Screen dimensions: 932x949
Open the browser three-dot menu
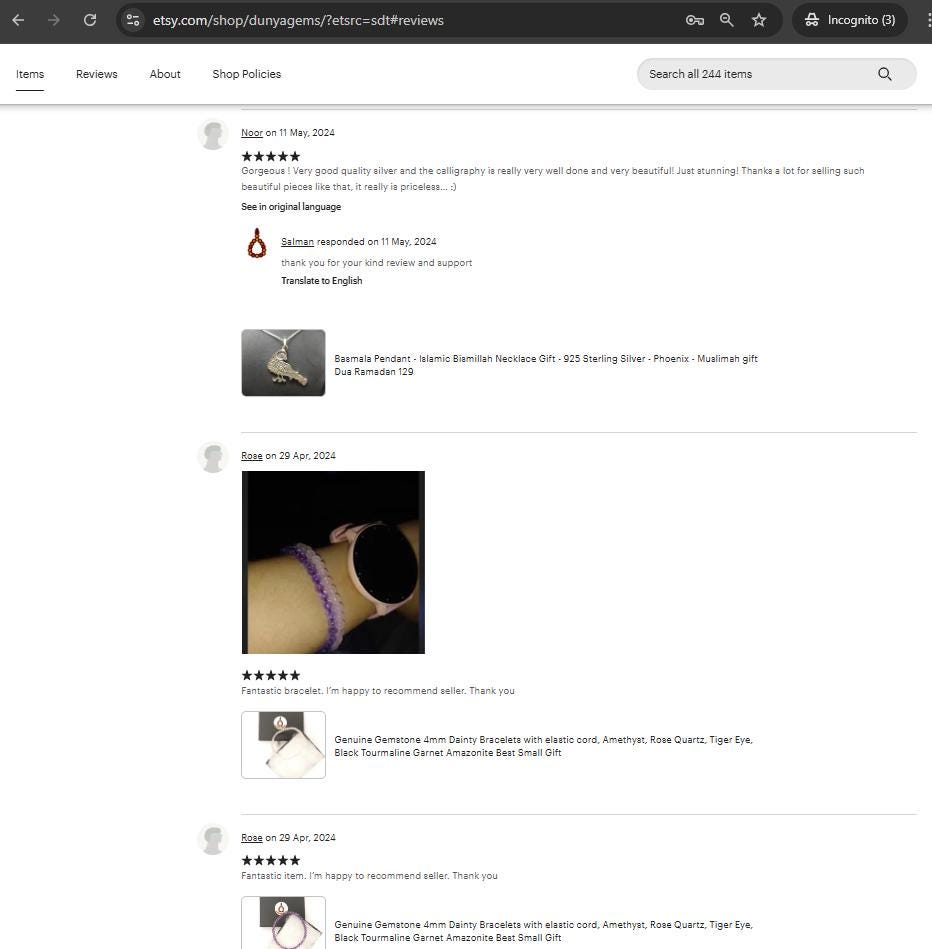(x=928, y=20)
